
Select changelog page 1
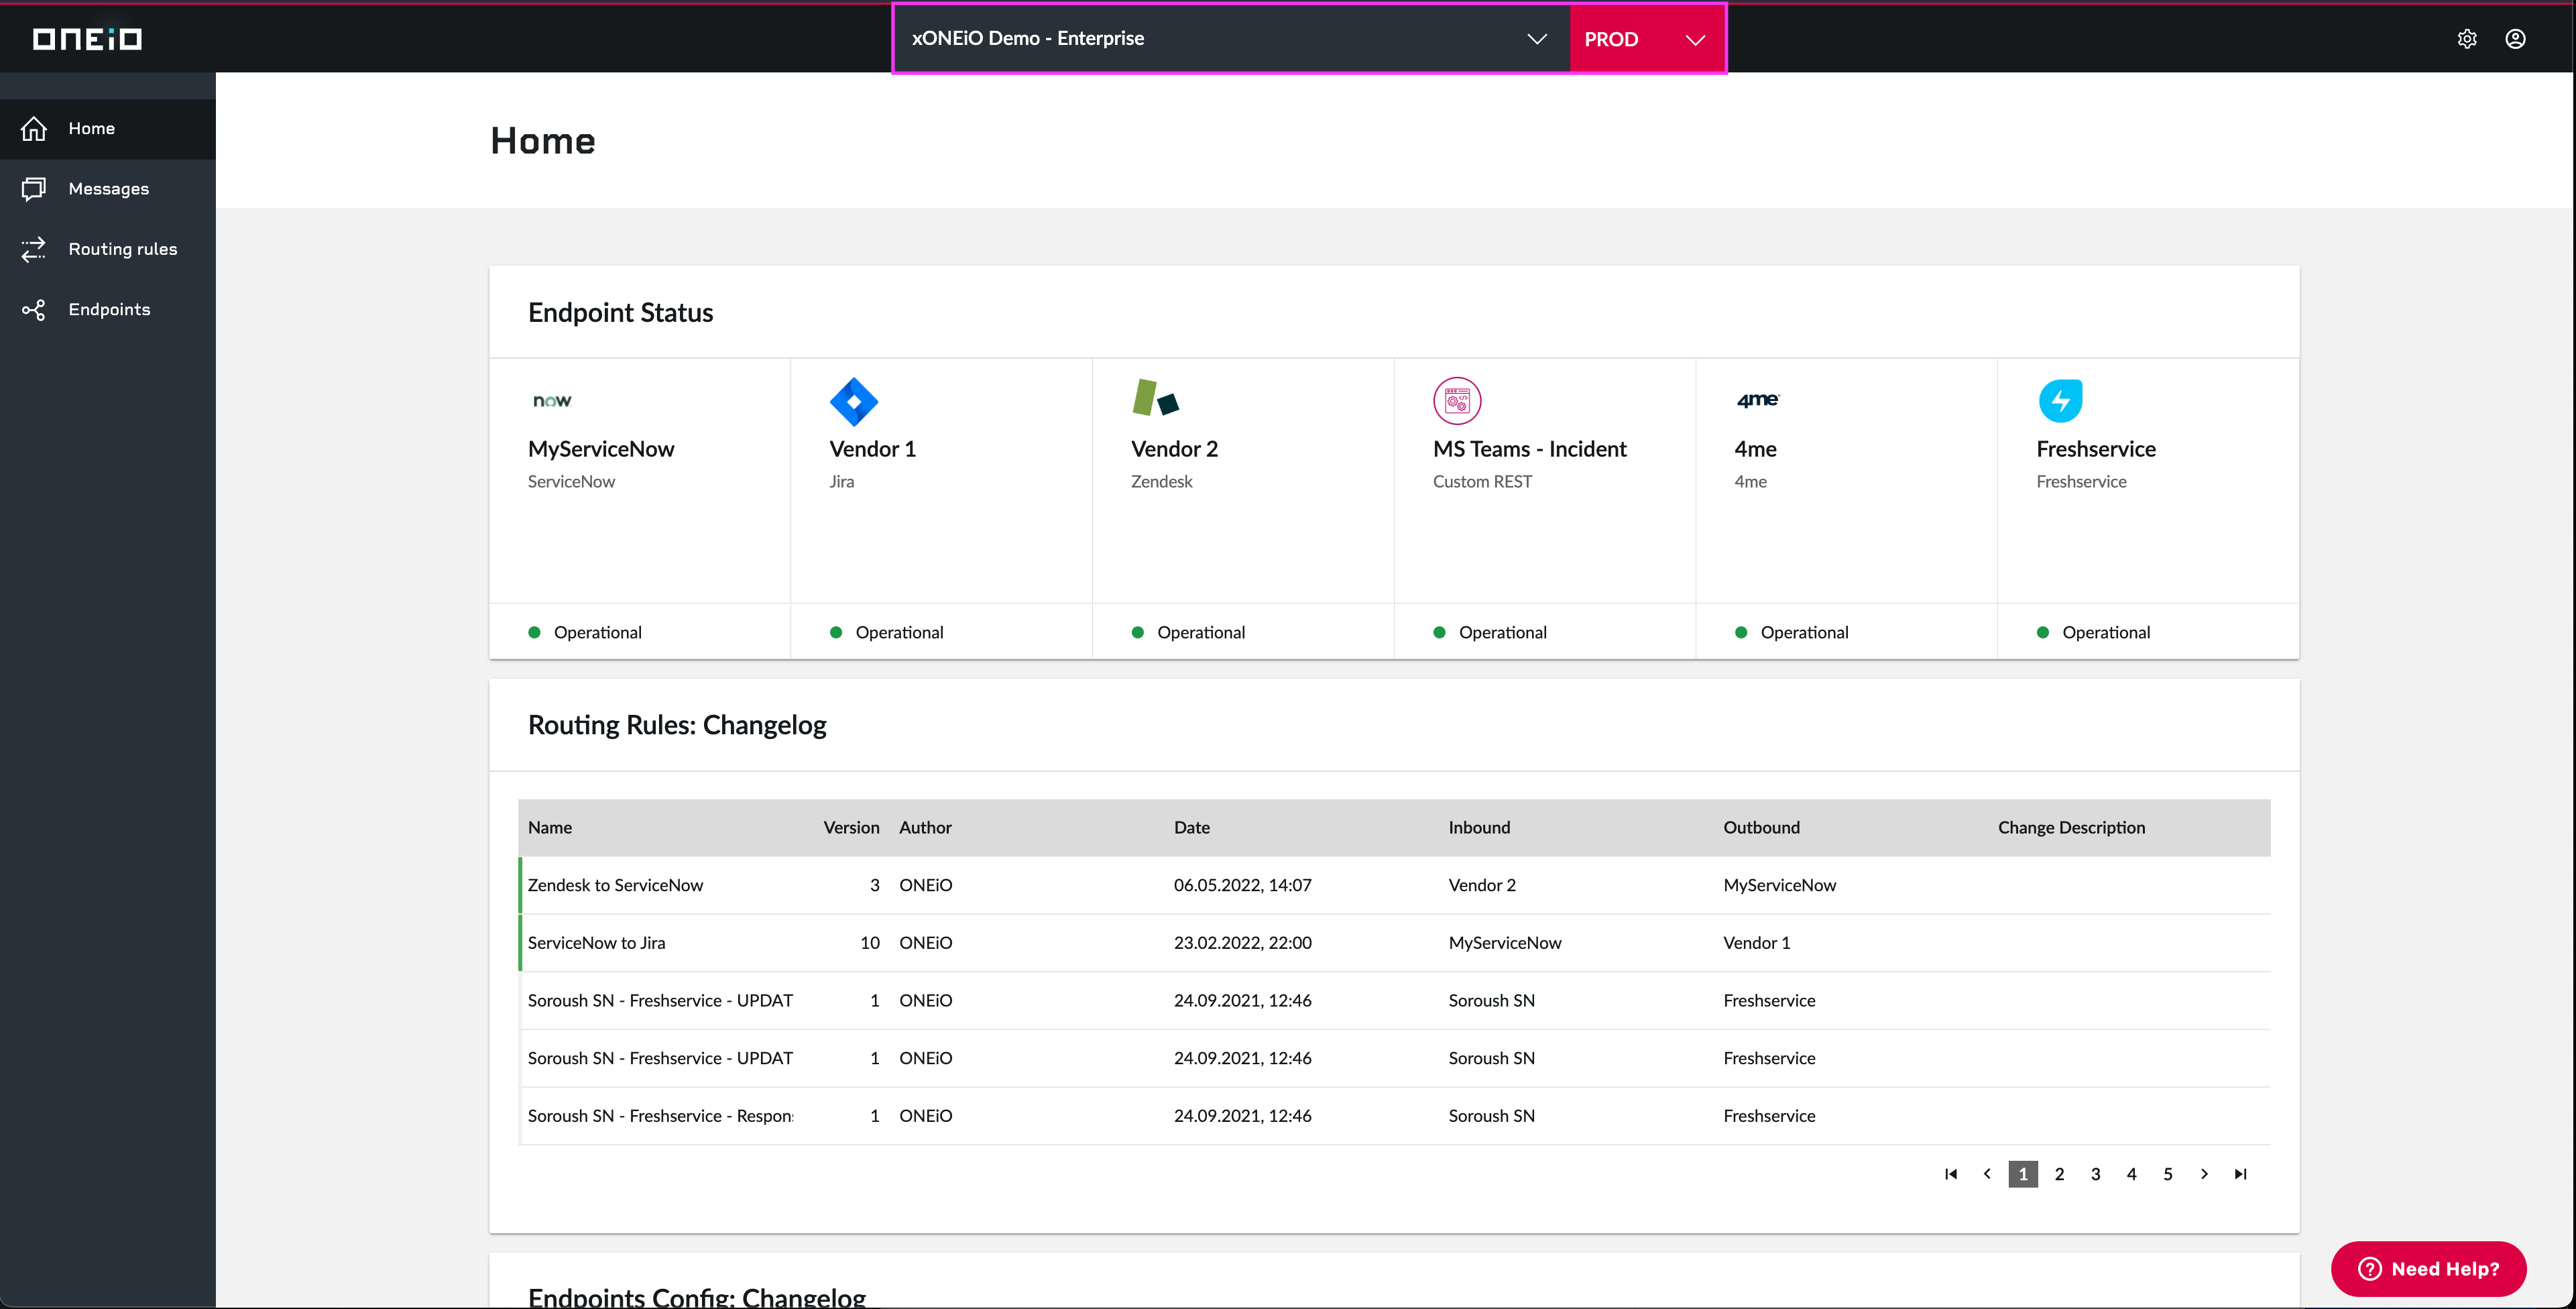pos(2023,1174)
